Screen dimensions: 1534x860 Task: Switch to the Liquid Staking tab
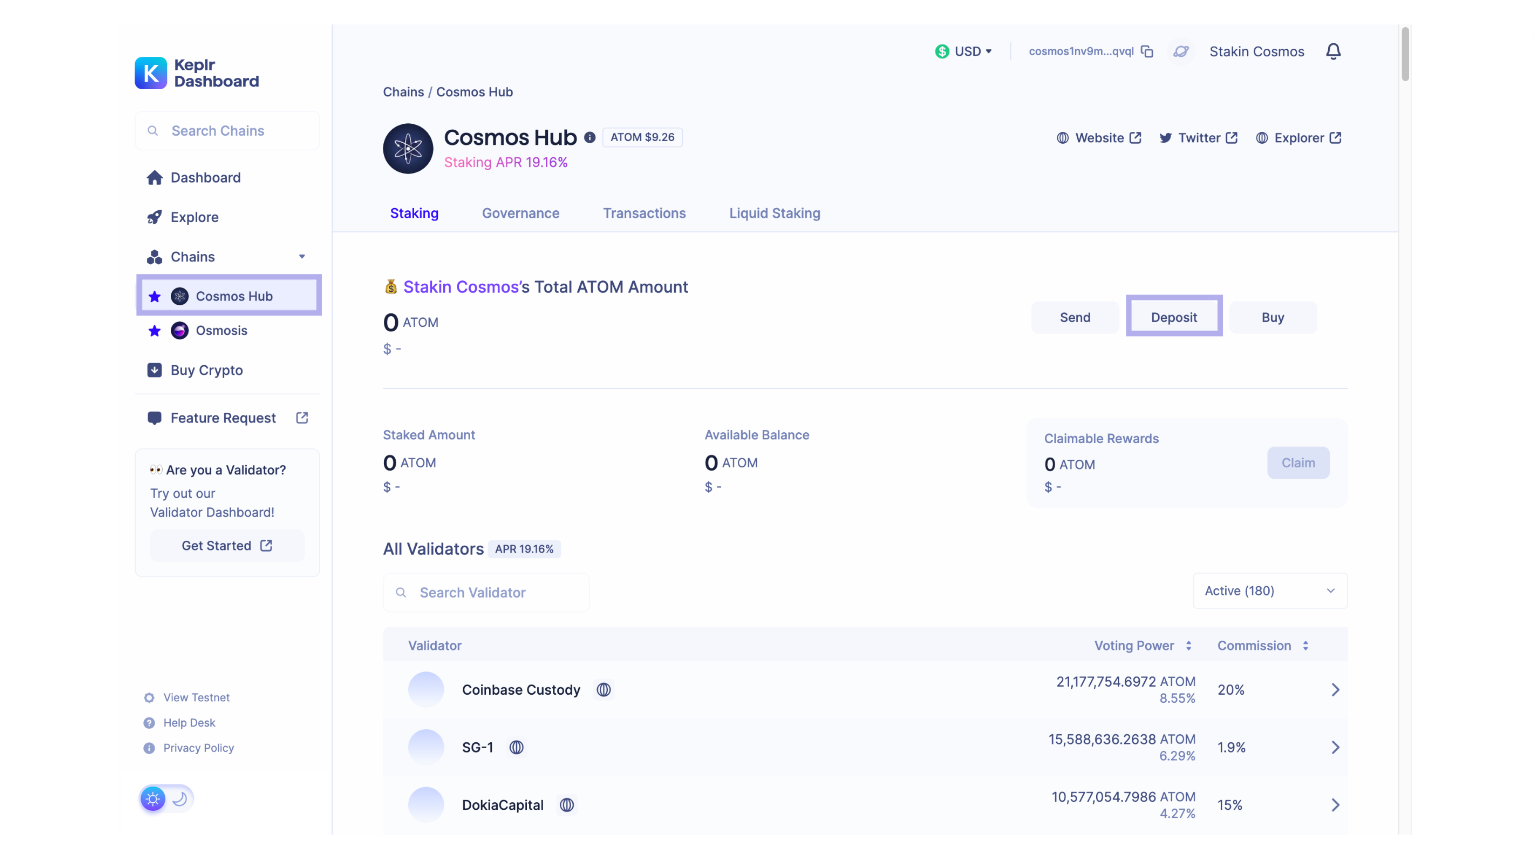pos(775,213)
